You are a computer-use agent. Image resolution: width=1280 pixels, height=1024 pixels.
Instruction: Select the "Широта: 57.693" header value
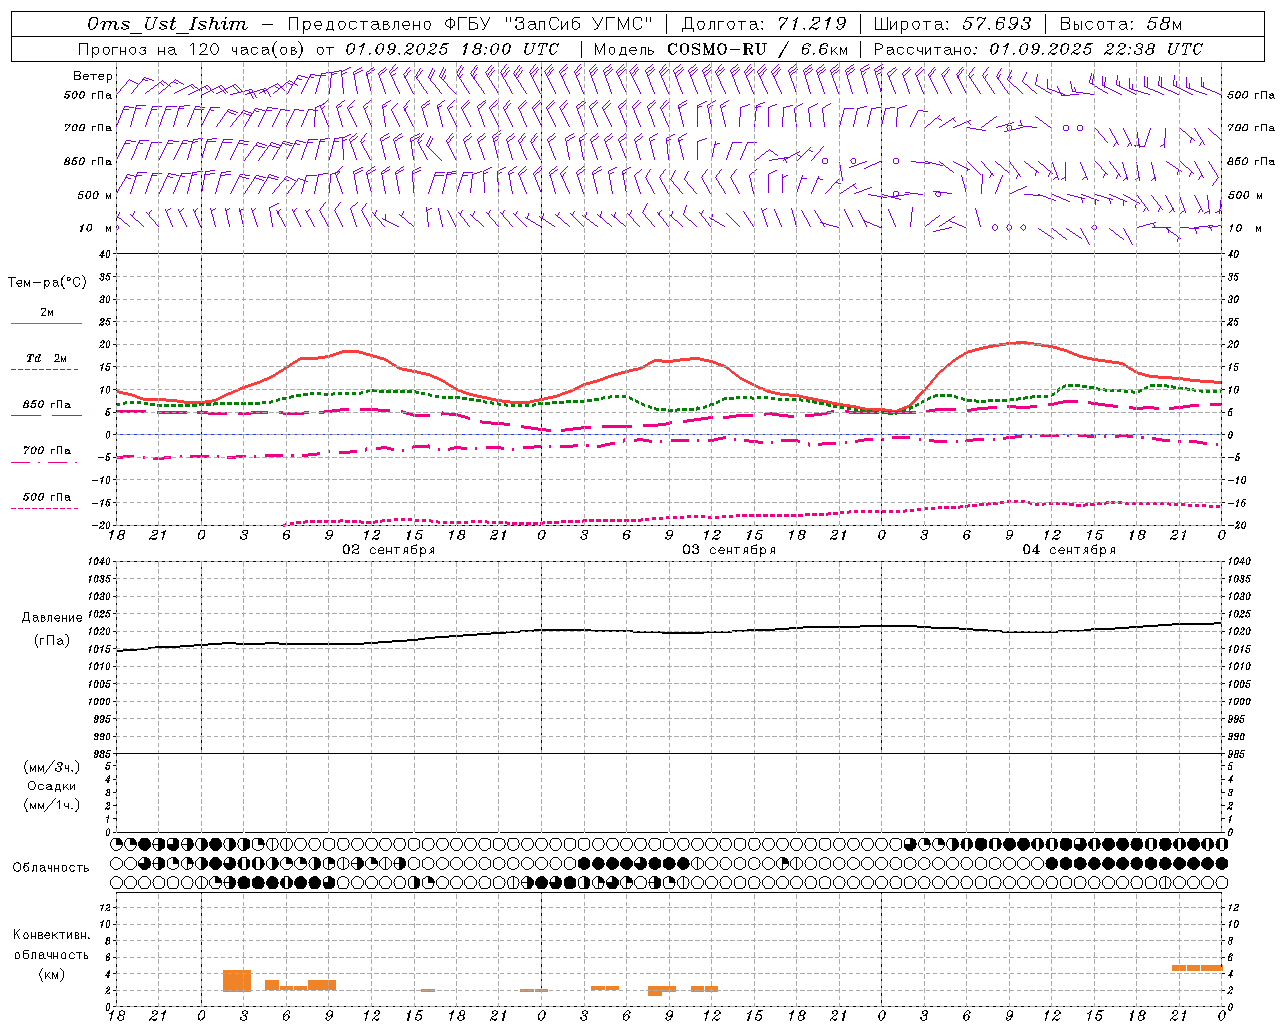[953, 24]
